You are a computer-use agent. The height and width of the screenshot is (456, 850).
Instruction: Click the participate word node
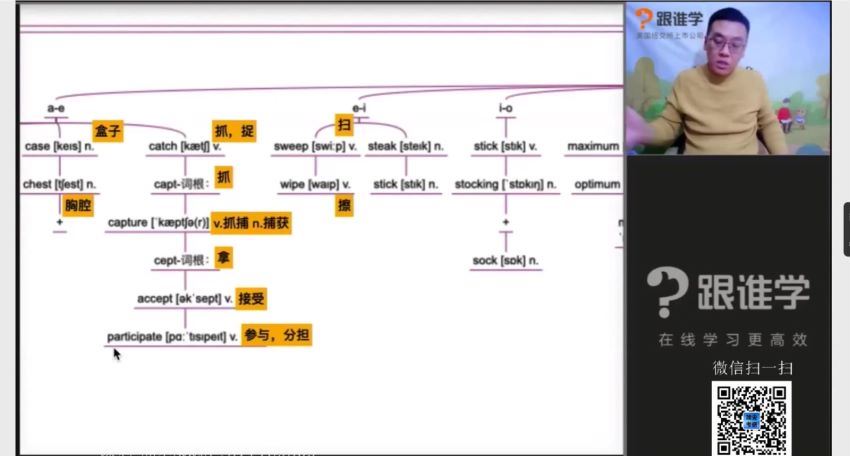click(172, 337)
